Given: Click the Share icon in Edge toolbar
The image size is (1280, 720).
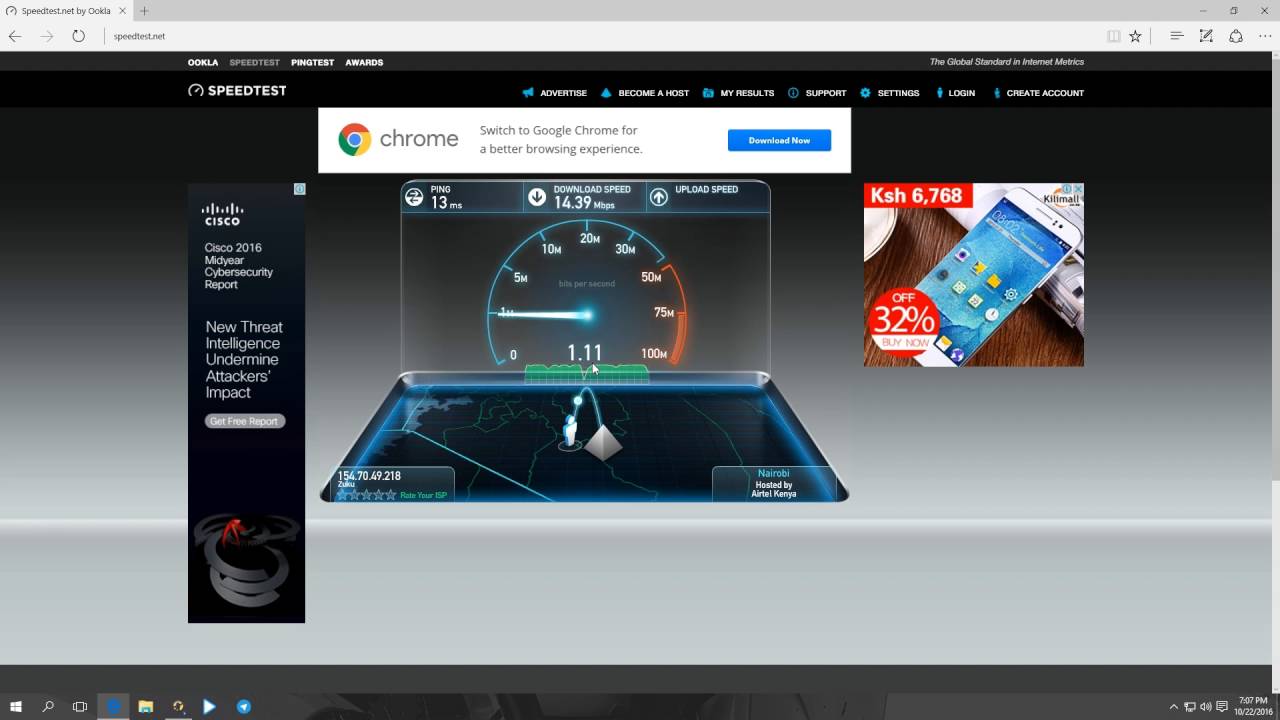Looking at the screenshot, I should click(x=1236, y=36).
